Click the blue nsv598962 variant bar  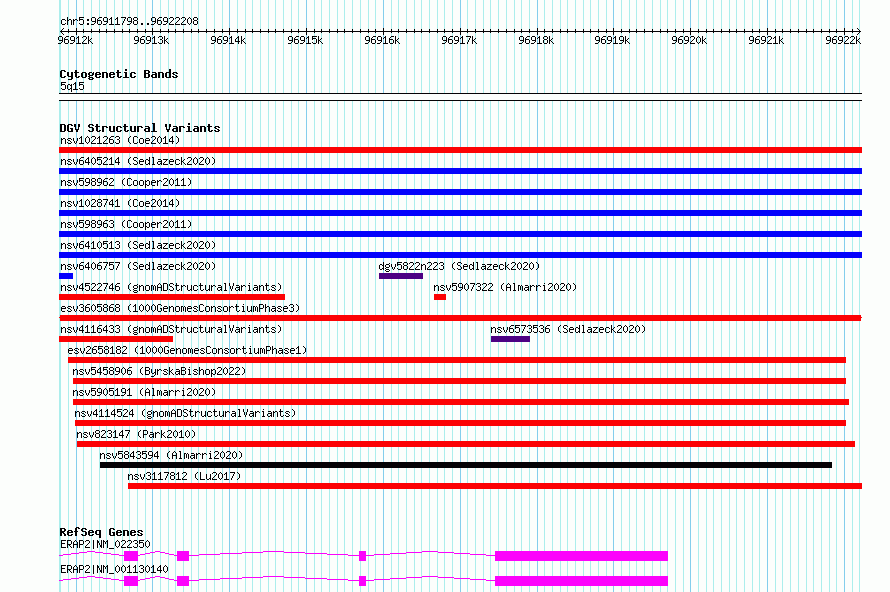[460, 192]
